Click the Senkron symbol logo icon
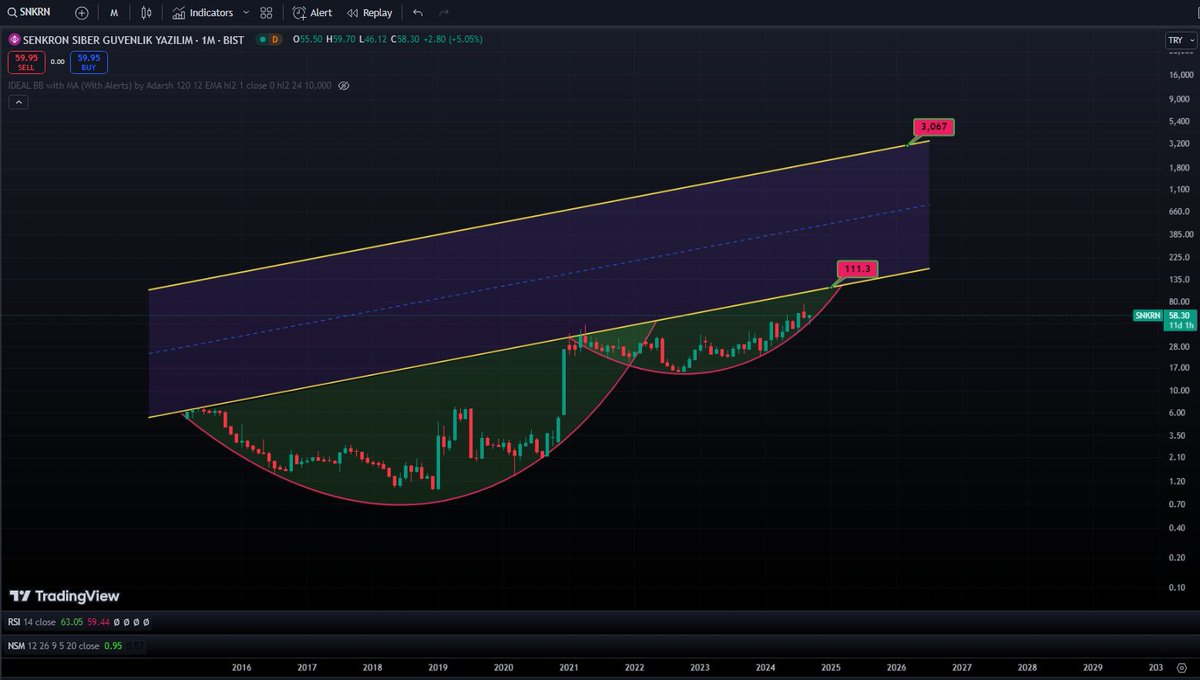 pyautogui.click(x=14, y=40)
